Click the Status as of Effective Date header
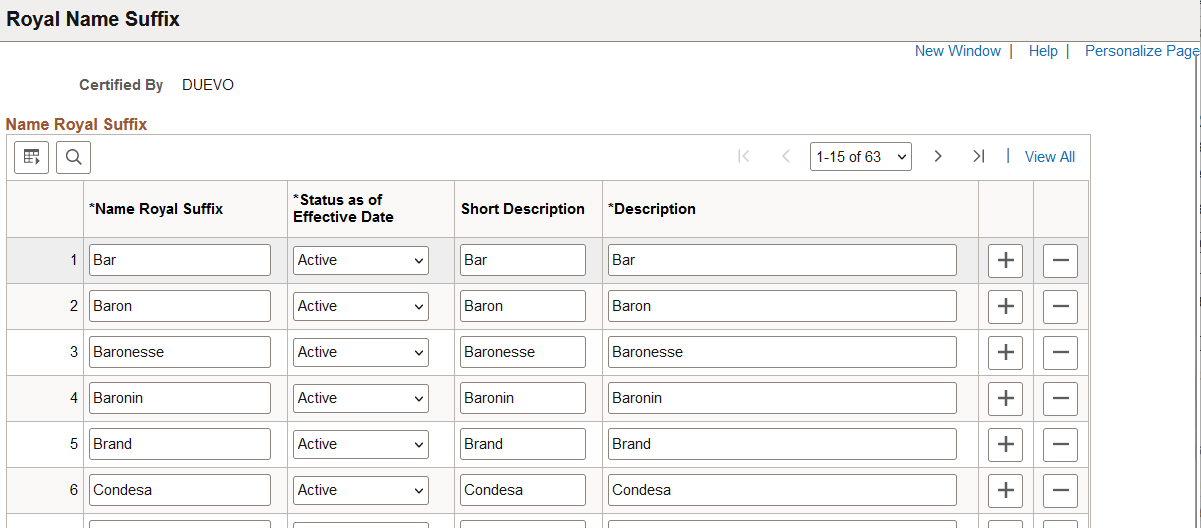 pos(343,208)
